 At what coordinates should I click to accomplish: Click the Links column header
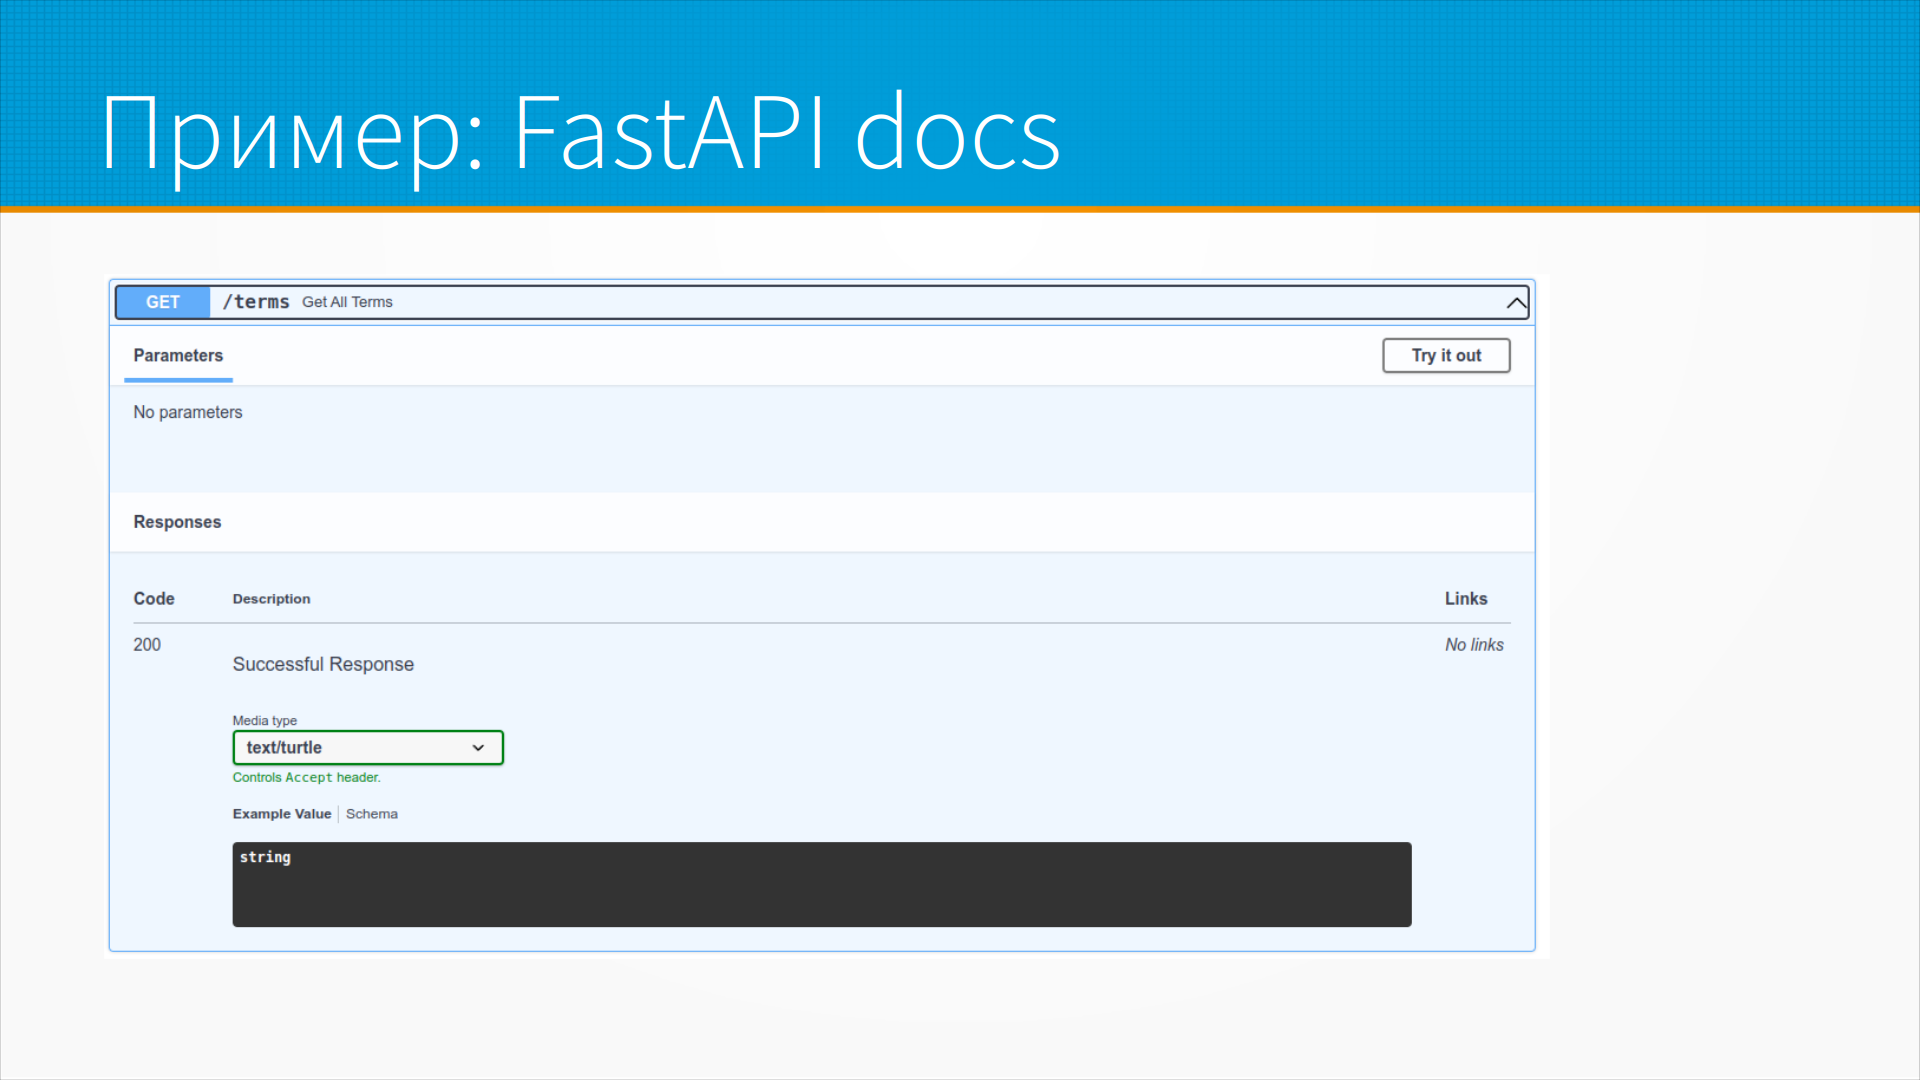coord(1465,599)
